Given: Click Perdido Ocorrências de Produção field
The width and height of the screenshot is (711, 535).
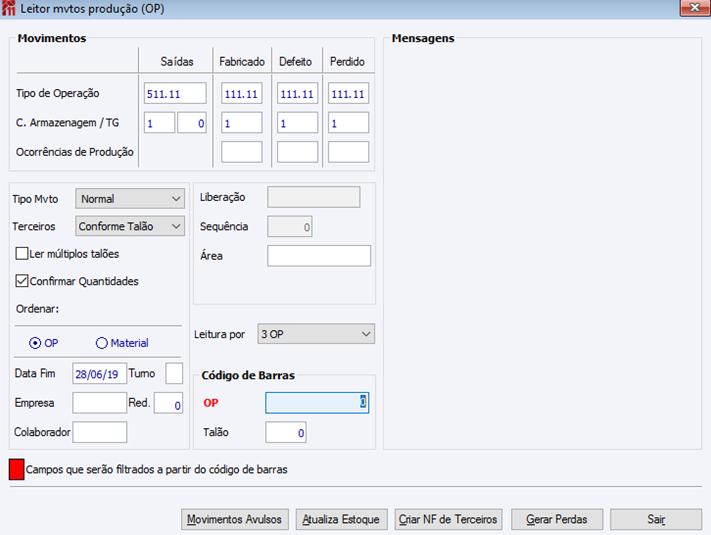Looking at the screenshot, I should coord(348,152).
